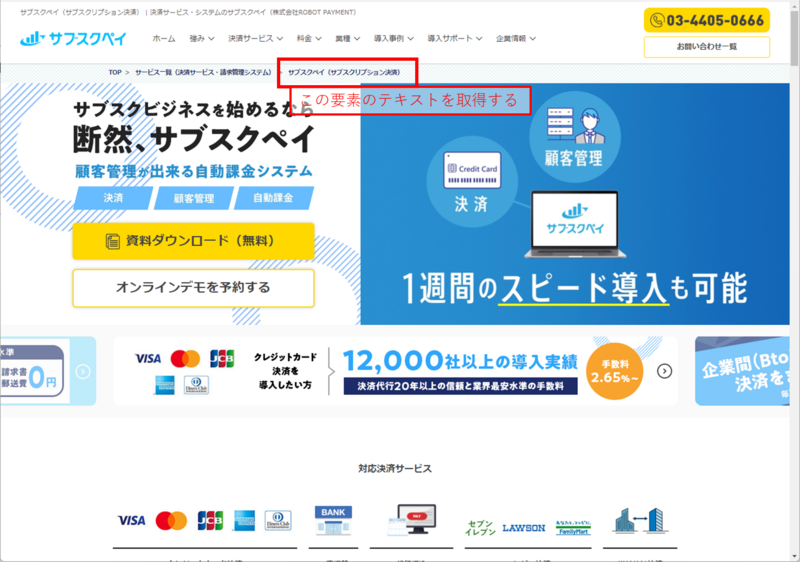800x562 pixels.
Task: Click the サブスクペイ logo in header
Action: (x=73, y=39)
